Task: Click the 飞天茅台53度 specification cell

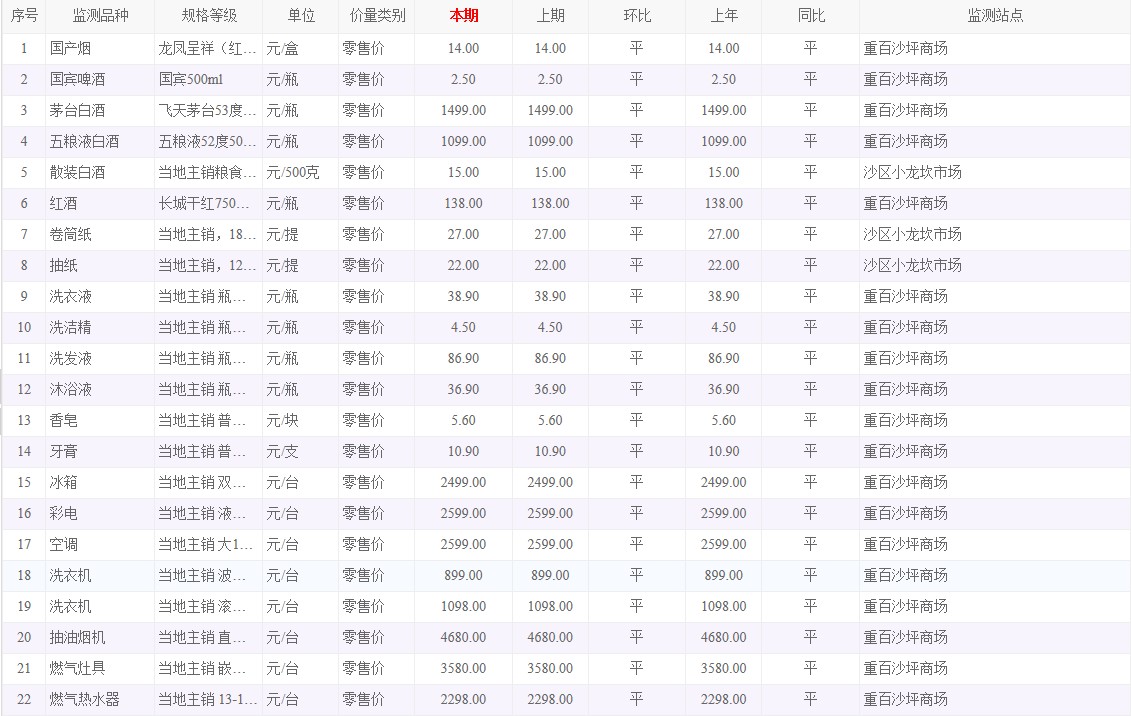Action: pos(207,110)
